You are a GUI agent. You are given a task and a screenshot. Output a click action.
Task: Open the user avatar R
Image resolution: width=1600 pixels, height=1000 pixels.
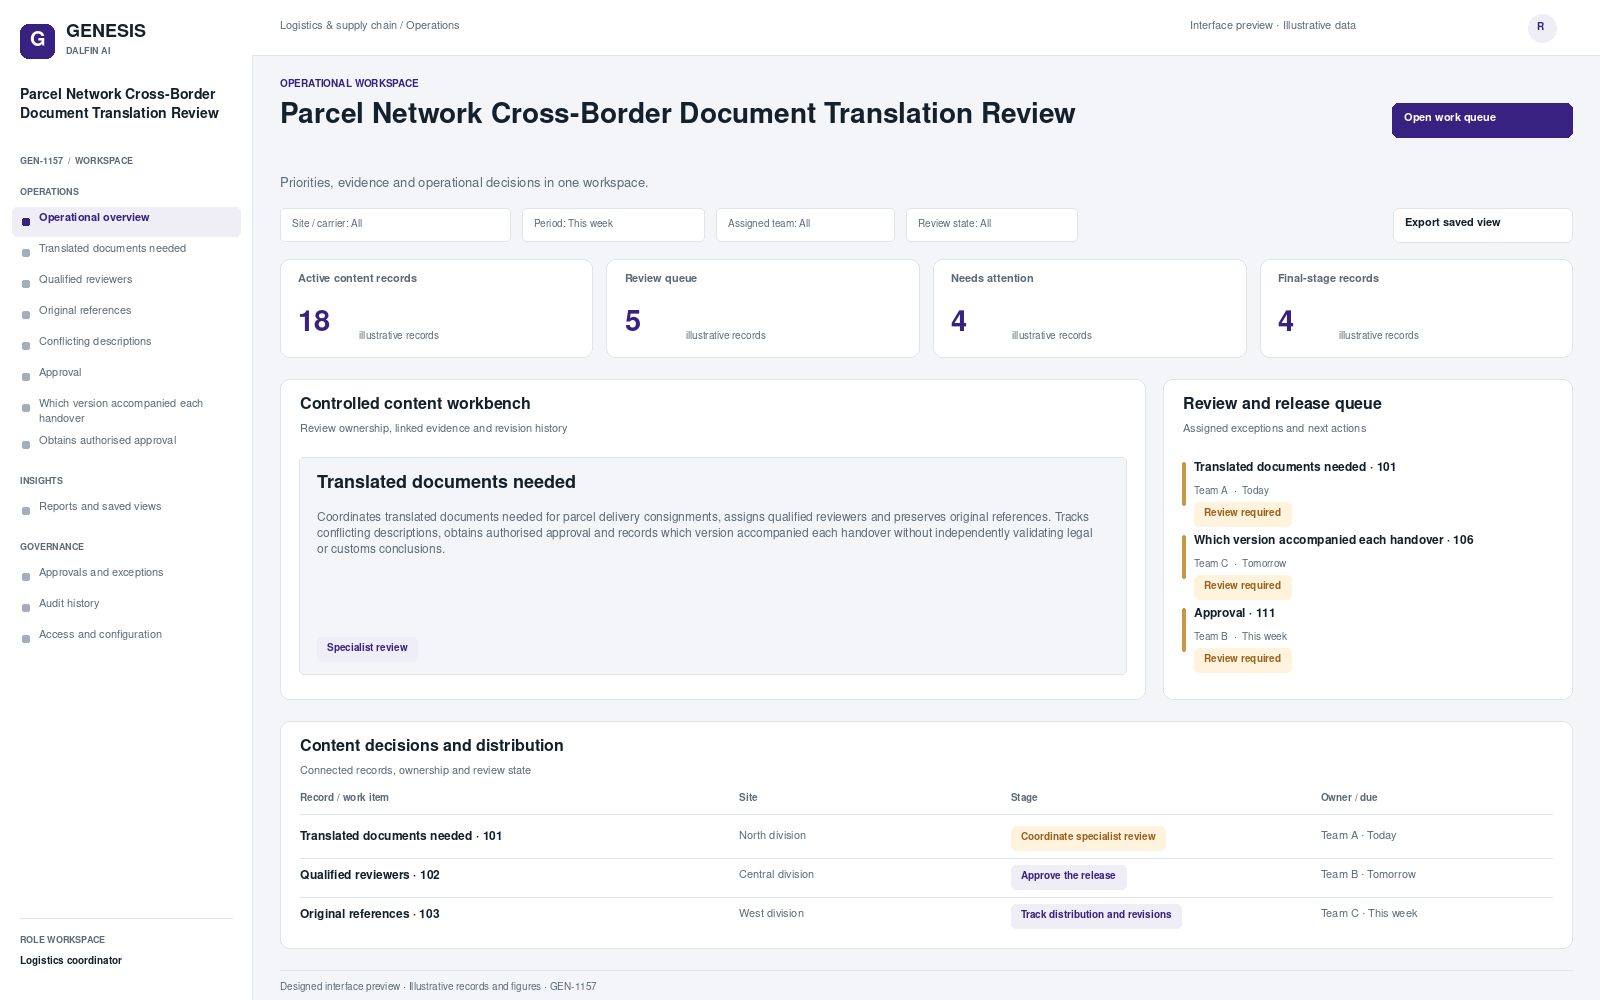[1542, 28]
